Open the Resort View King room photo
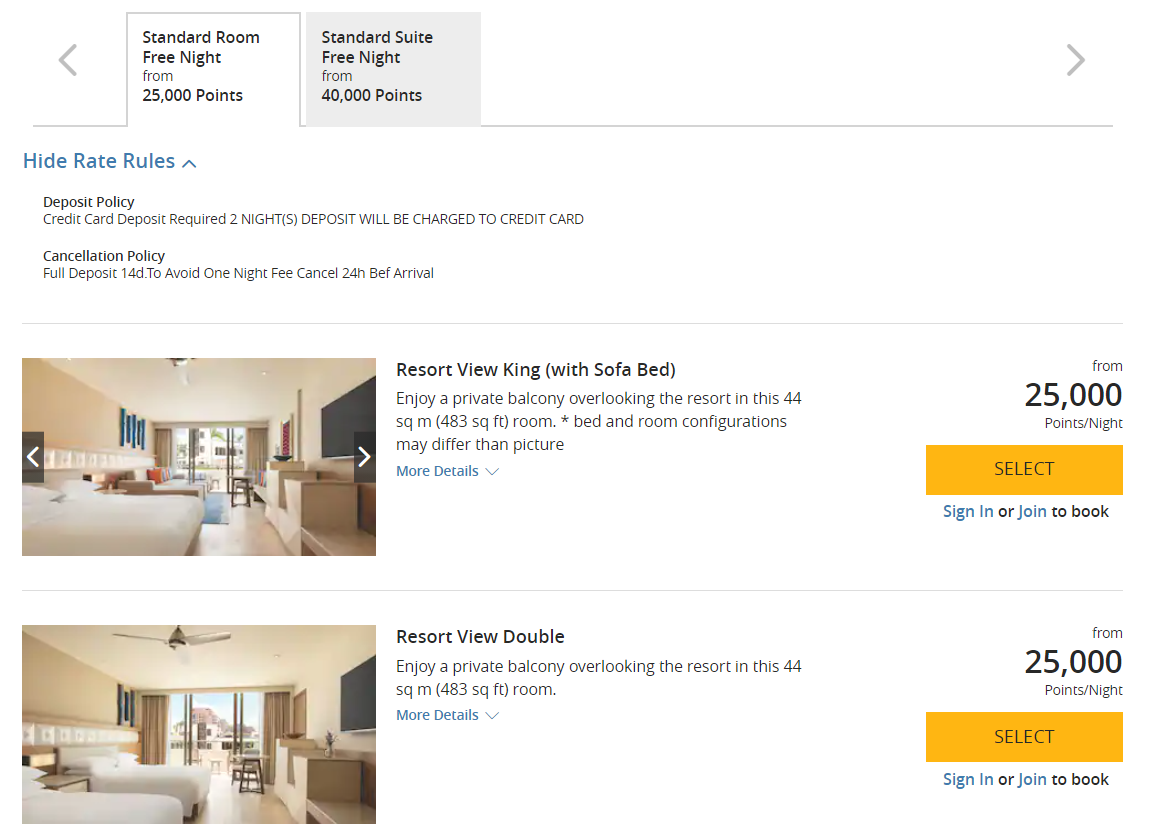Image resolution: width=1156 pixels, height=837 pixels. coord(199,457)
